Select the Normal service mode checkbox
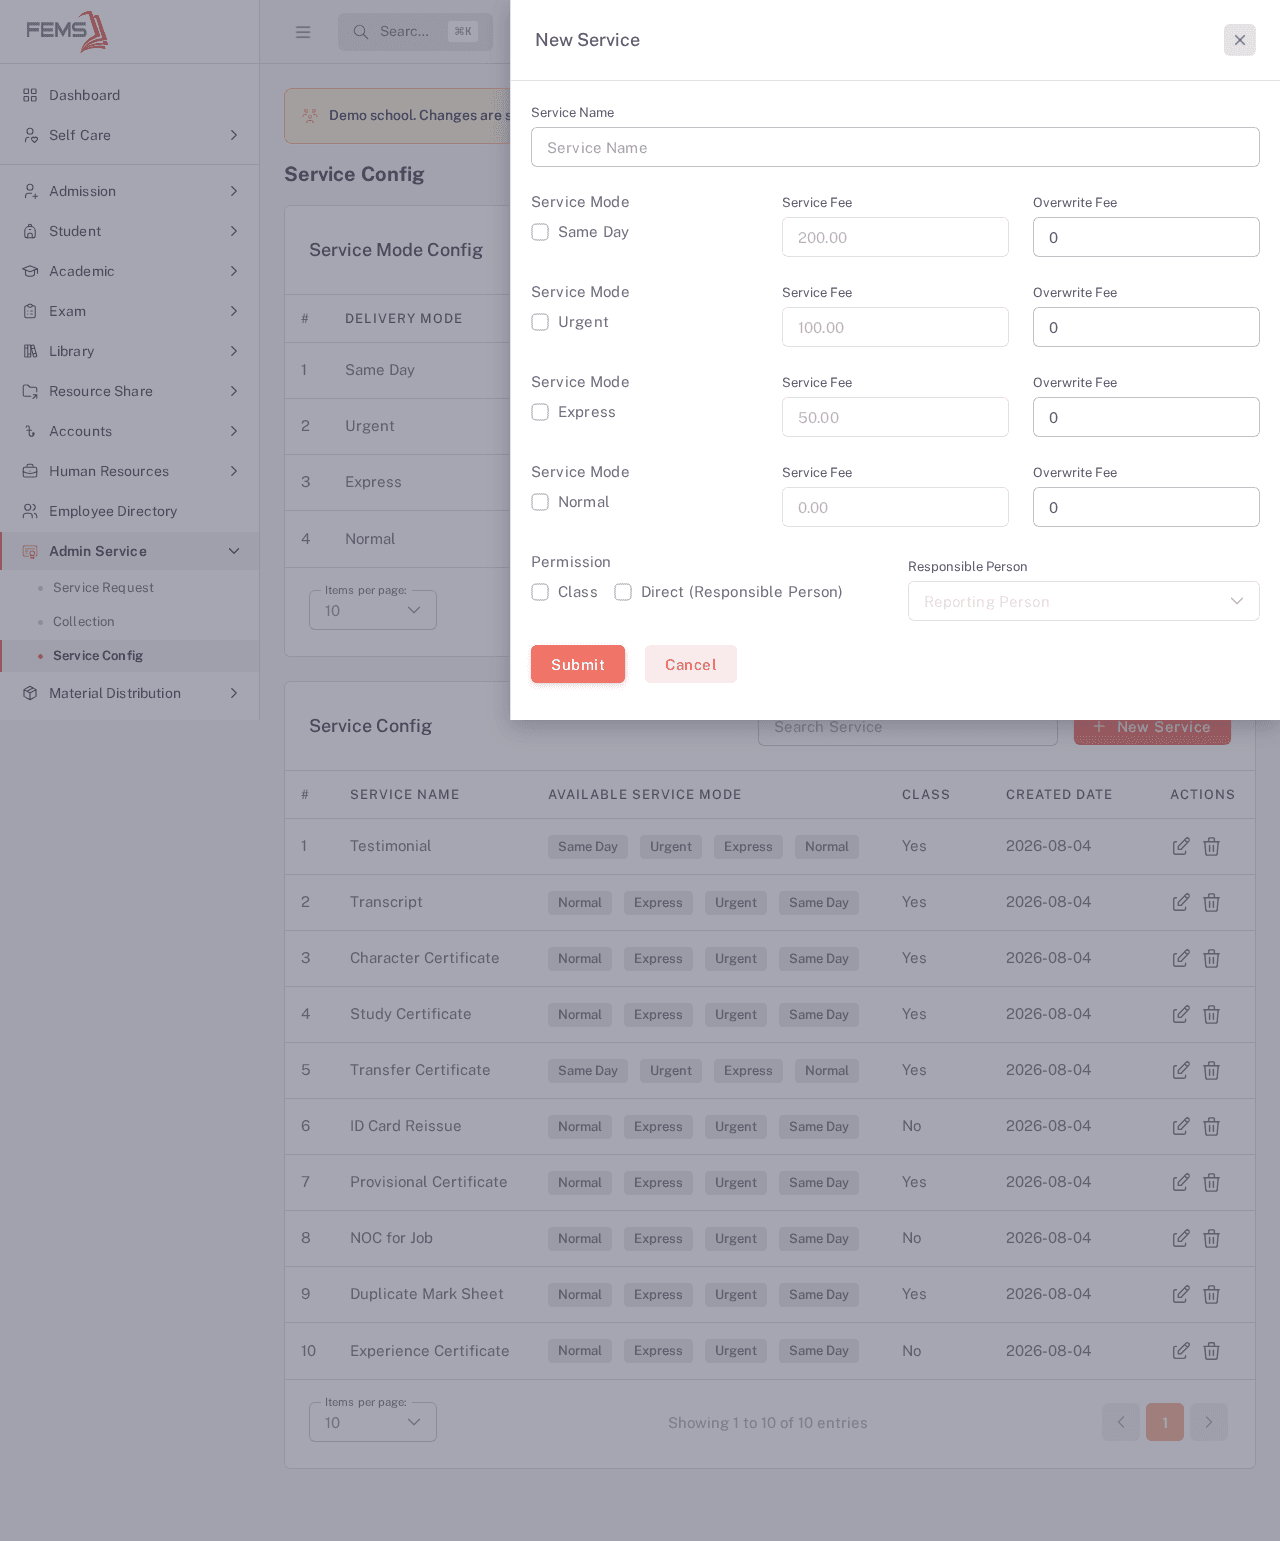The image size is (1280, 1541). point(540,502)
